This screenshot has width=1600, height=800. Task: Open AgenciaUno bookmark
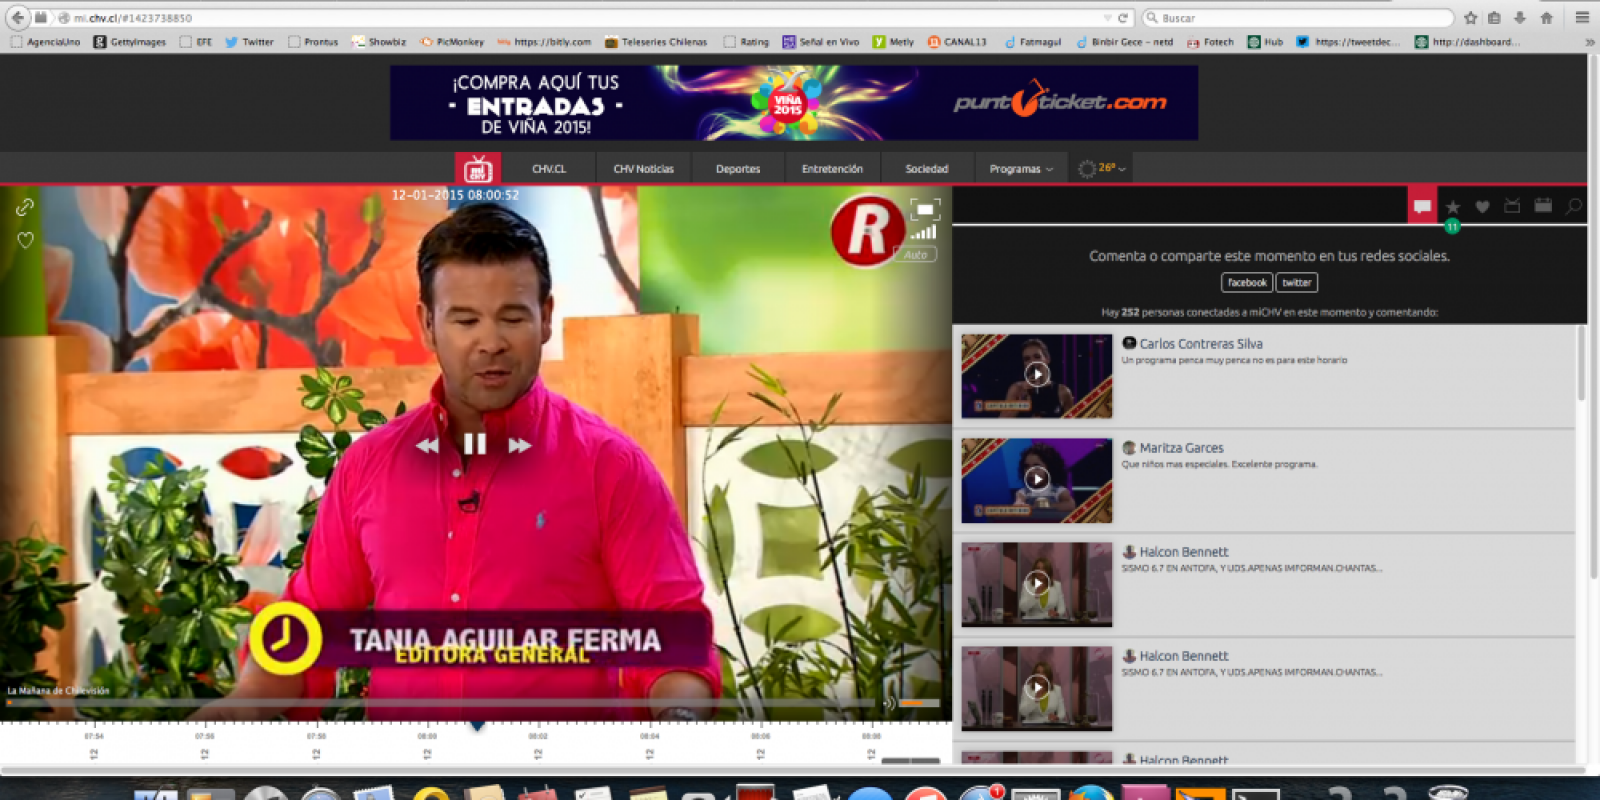(x=45, y=42)
